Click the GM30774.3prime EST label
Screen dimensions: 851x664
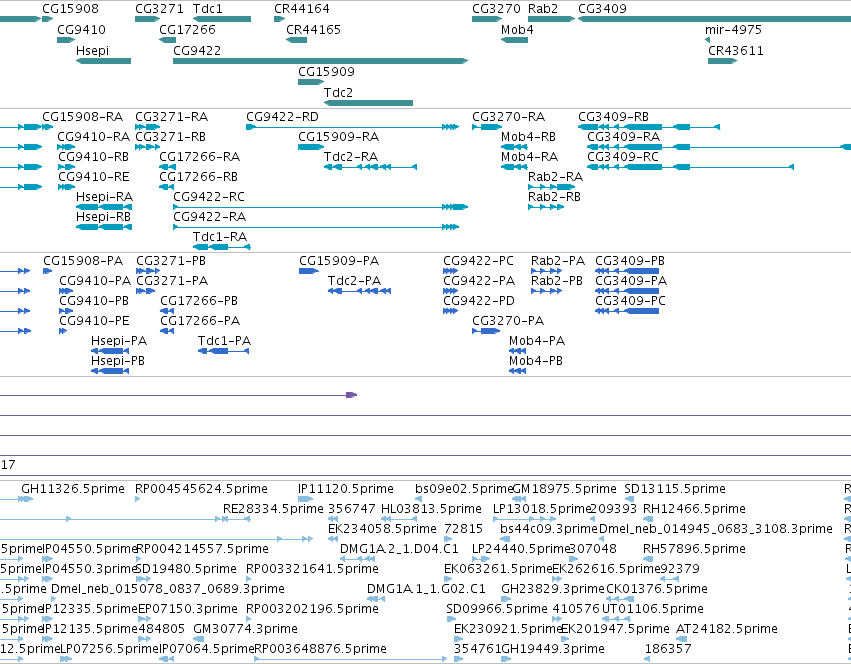(x=245, y=629)
